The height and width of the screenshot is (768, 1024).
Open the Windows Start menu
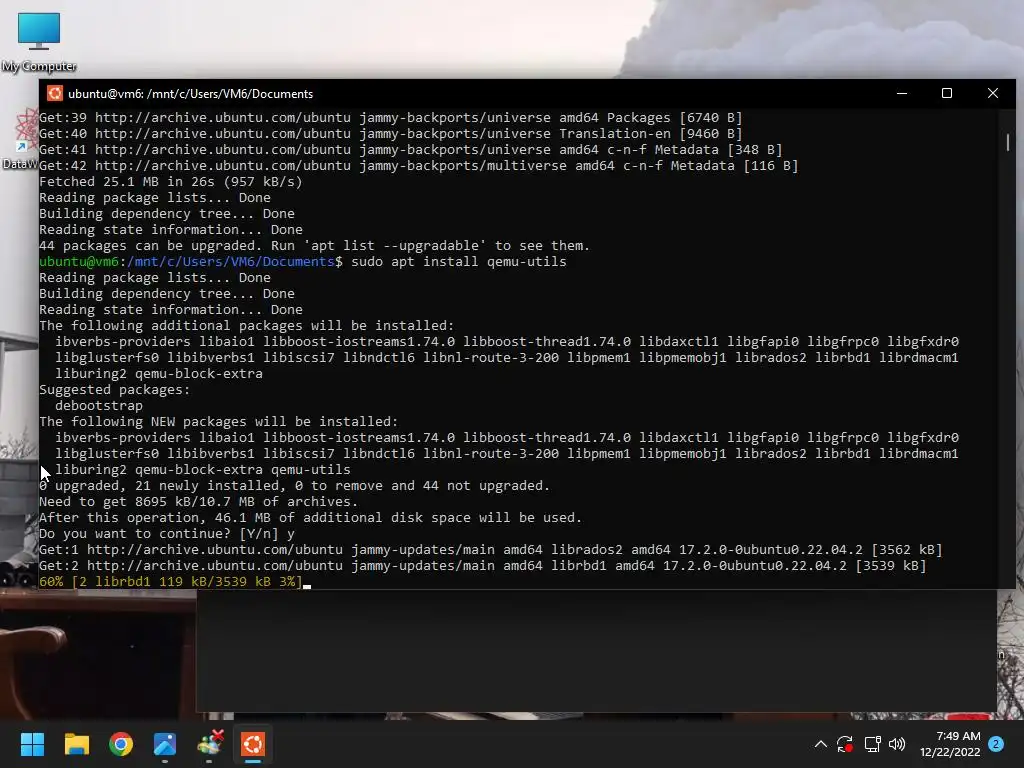pos(32,744)
